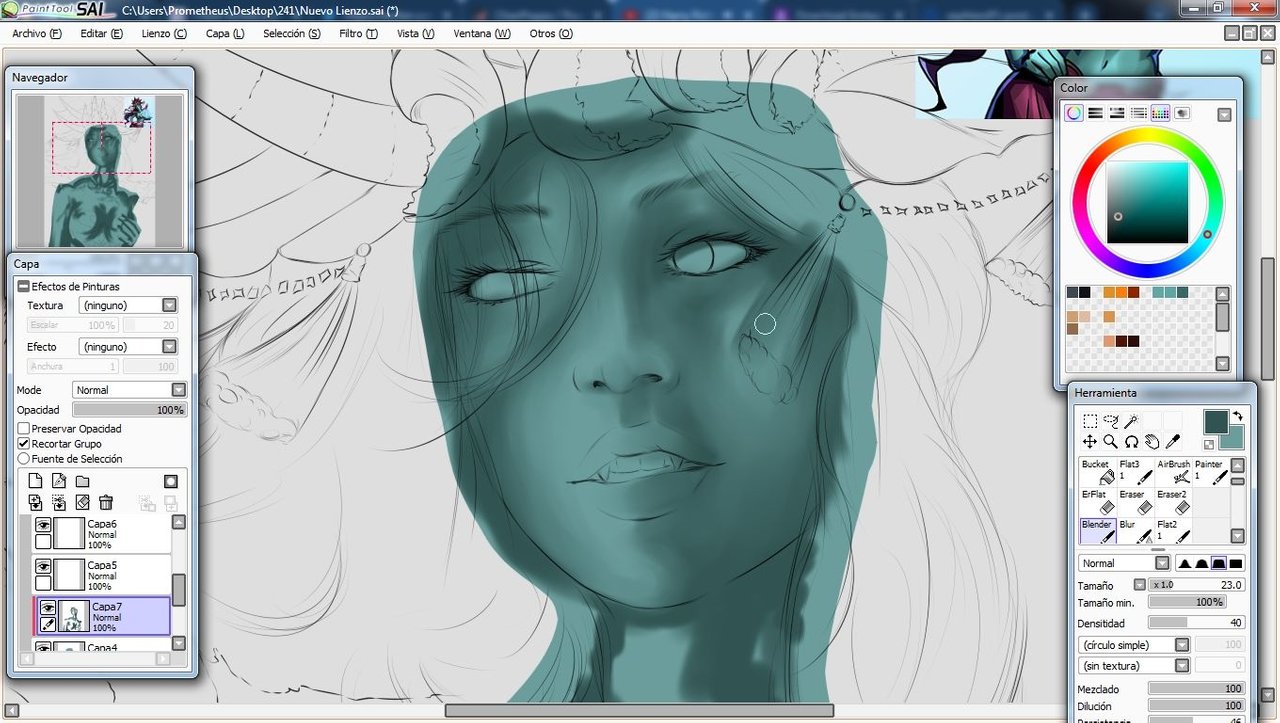Open the Editar menu
This screenshot has height=723, width=1280.
click(x=102, y=33)
